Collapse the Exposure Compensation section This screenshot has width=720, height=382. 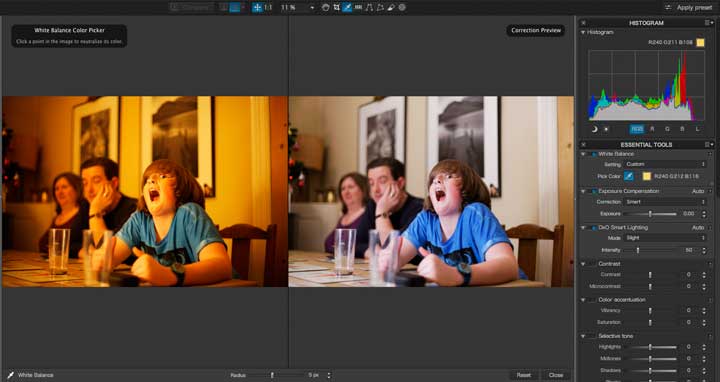(583, 191)
